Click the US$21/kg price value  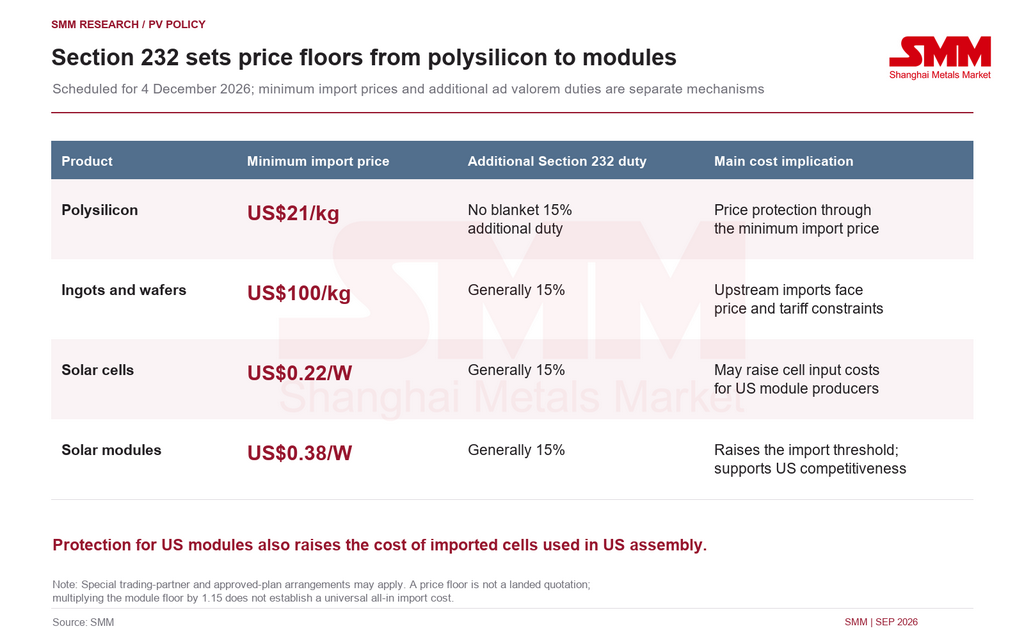(x=293, y=214)
